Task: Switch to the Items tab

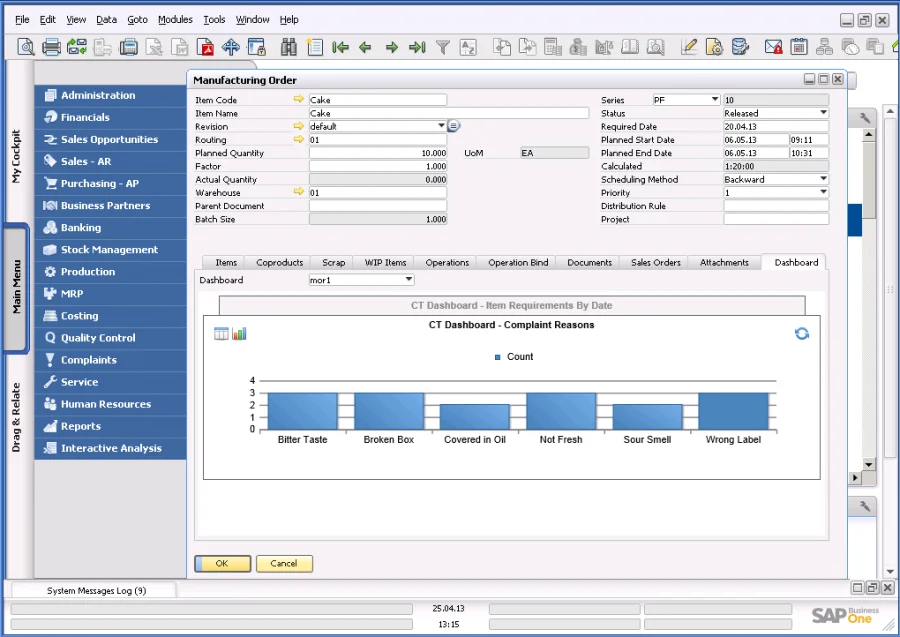Action: [226, 262]
